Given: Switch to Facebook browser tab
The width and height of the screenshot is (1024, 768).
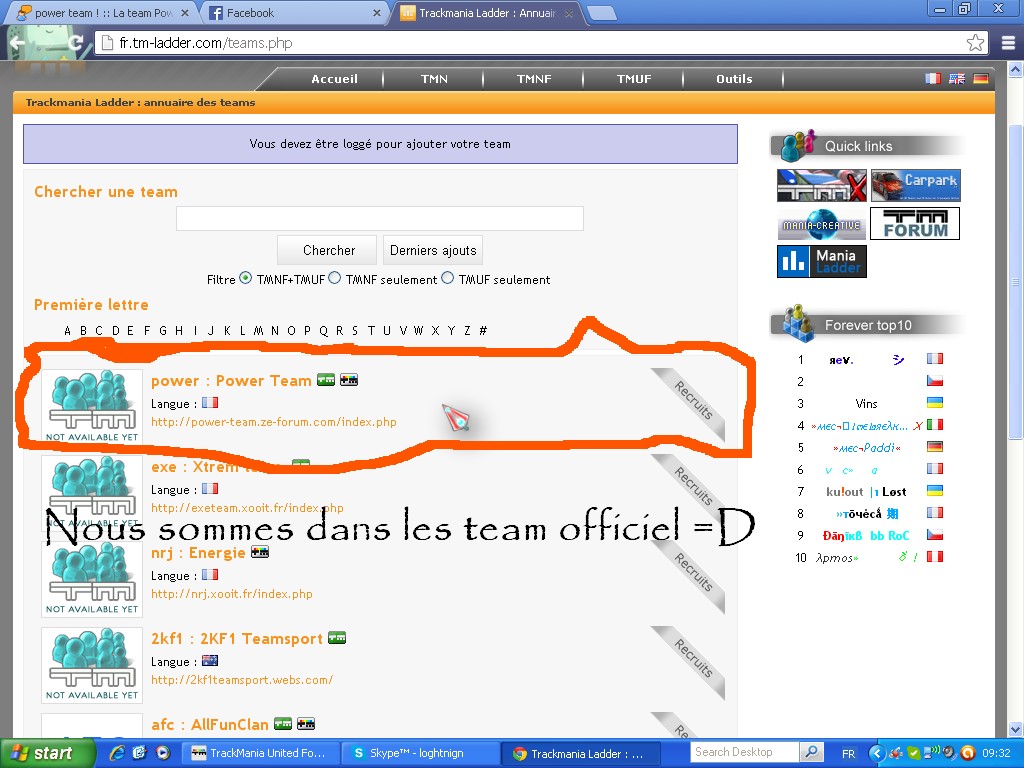Looking at the screenshot, I should click(x=293, y=13).
